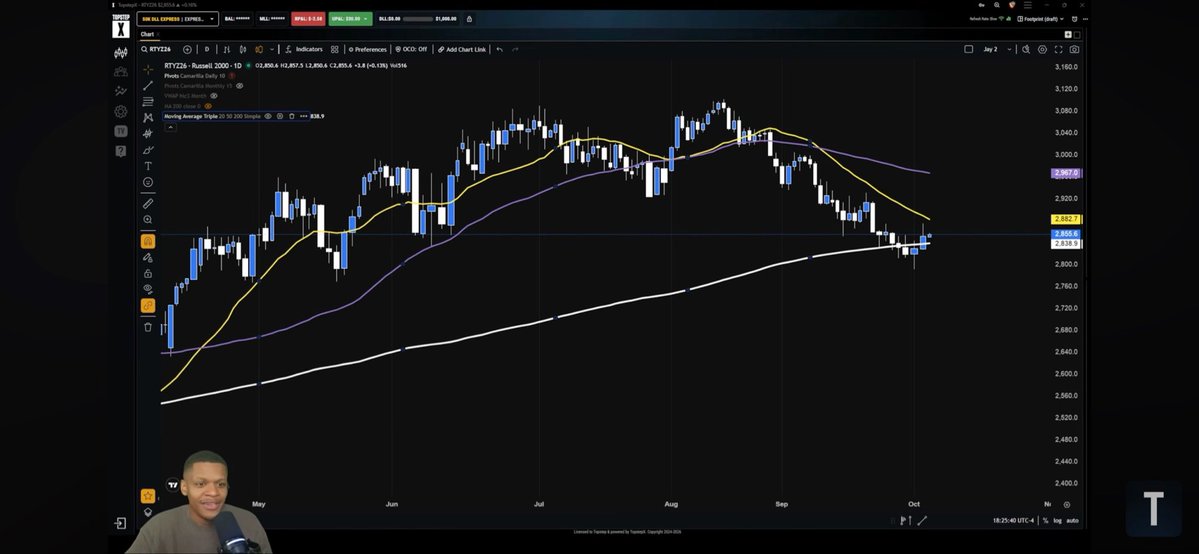
Task: Expand the chart style dropdown arrow
Action: point(274,50)
